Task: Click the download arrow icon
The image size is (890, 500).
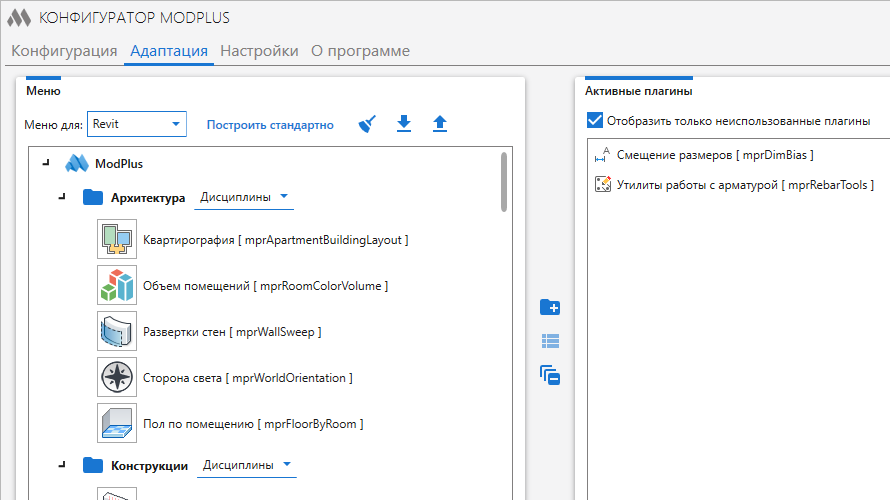Action: pos(404,123)
